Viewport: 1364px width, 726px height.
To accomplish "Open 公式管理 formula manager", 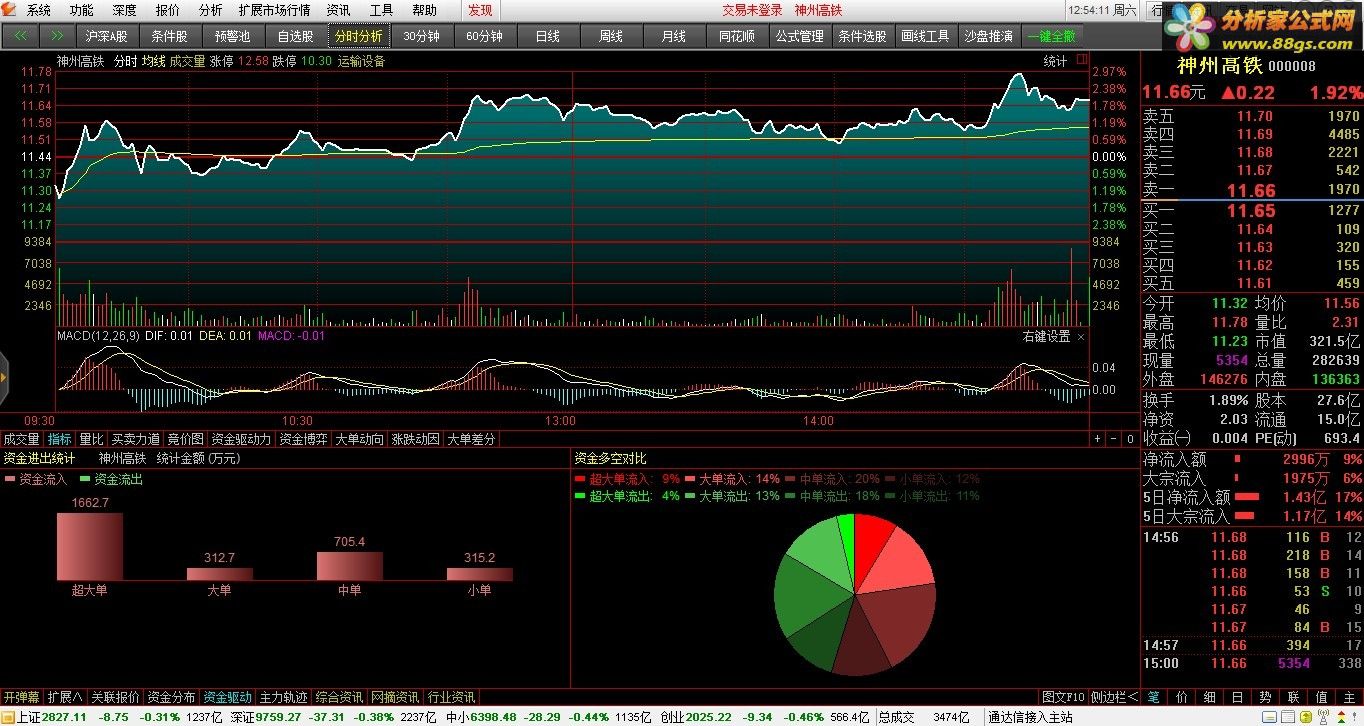I will (x=800, y=36).
